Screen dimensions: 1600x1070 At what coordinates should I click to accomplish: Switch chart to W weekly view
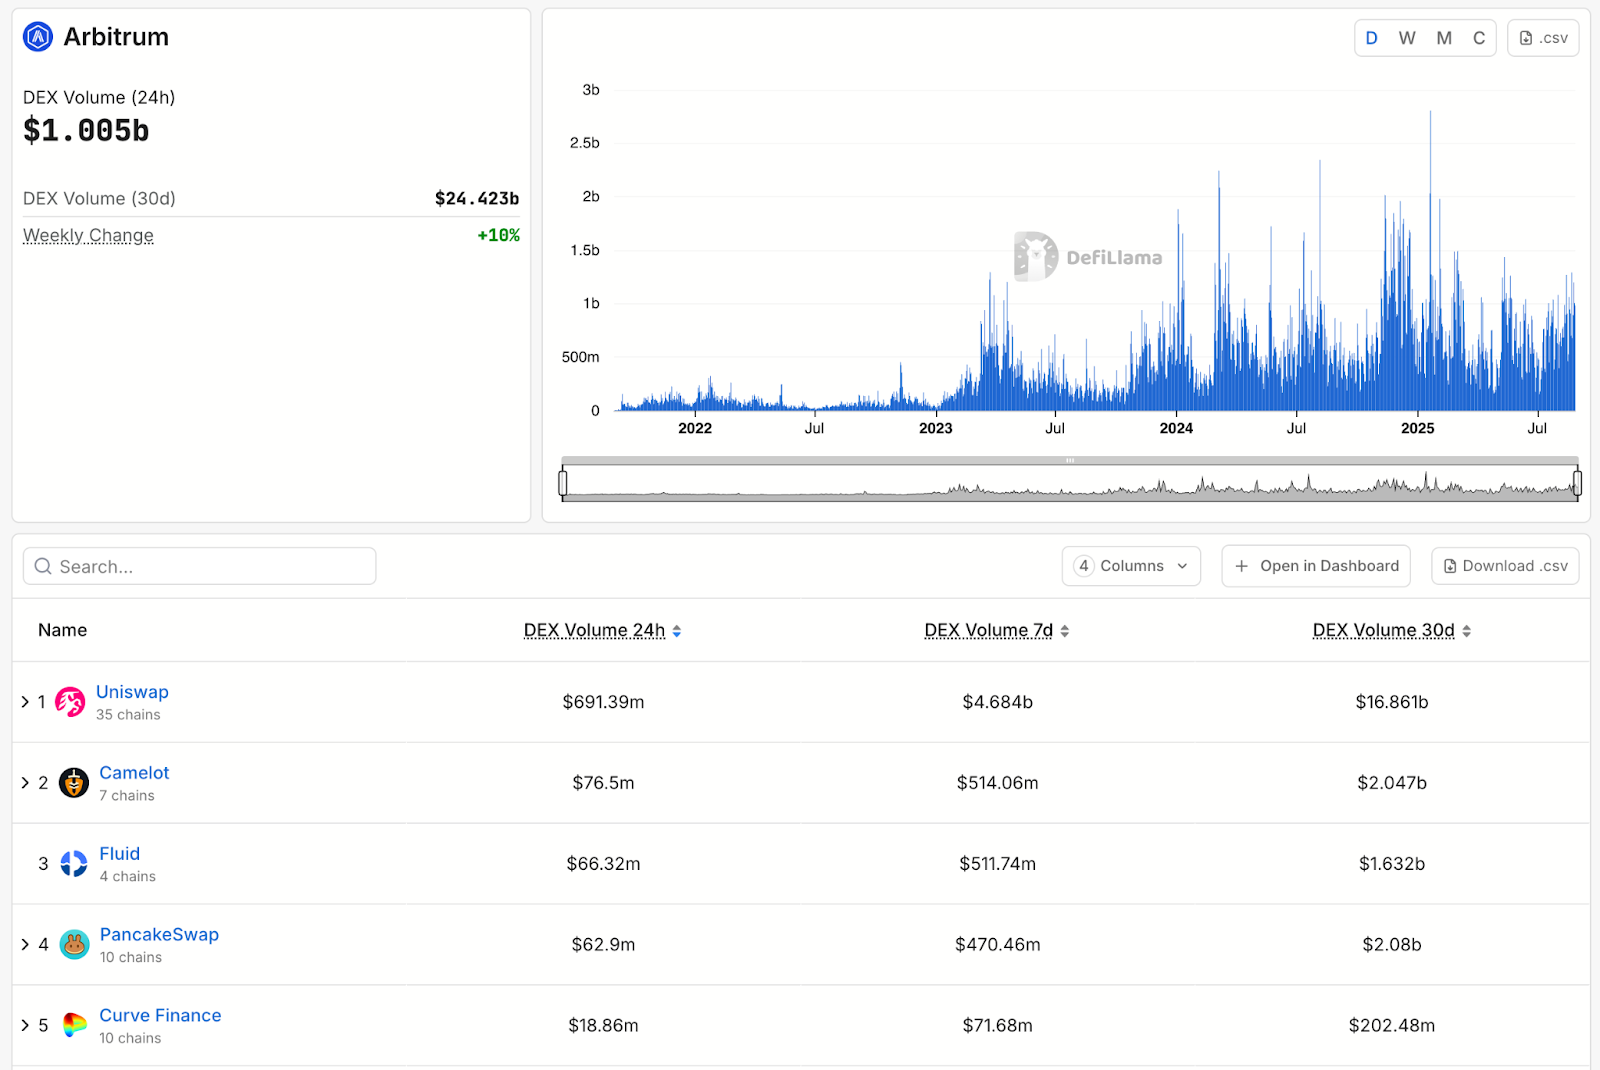click(x=1407, y=37)
